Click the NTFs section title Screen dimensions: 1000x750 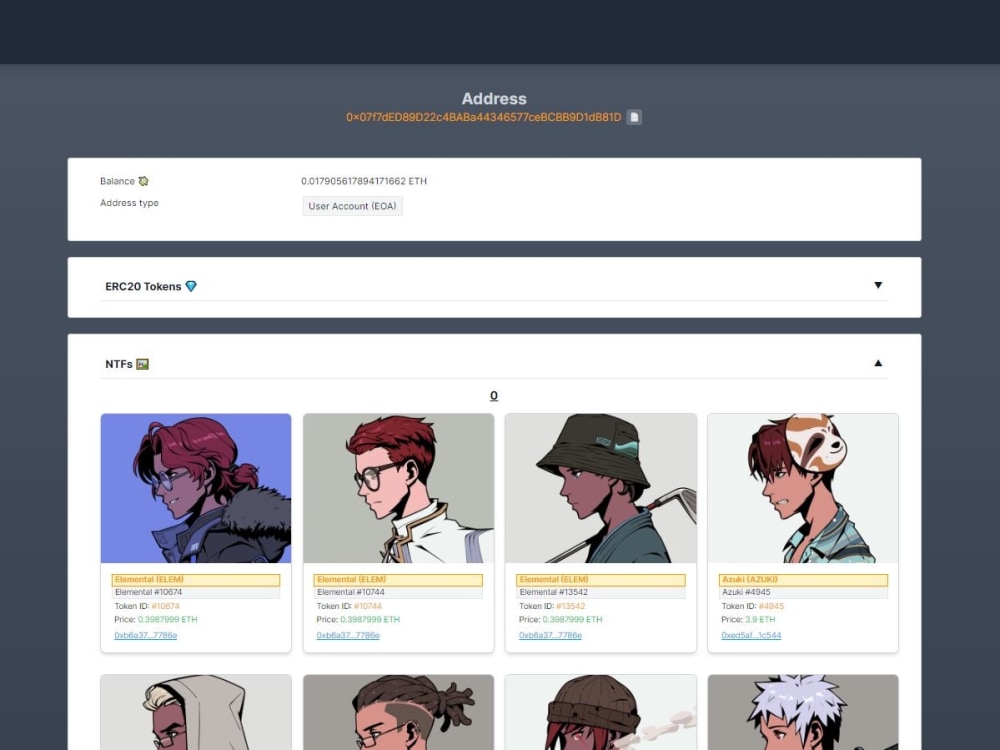pos(119,364)
